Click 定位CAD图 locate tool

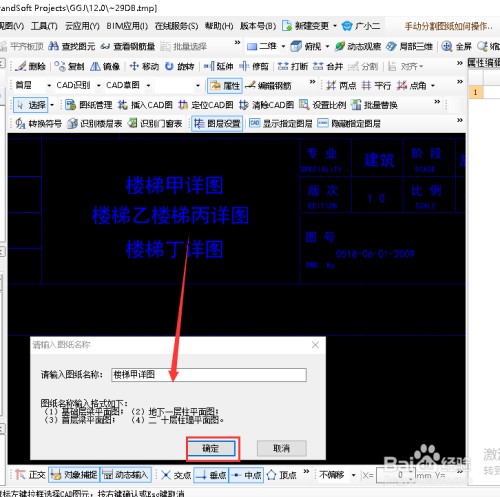[x=206, y=105]
